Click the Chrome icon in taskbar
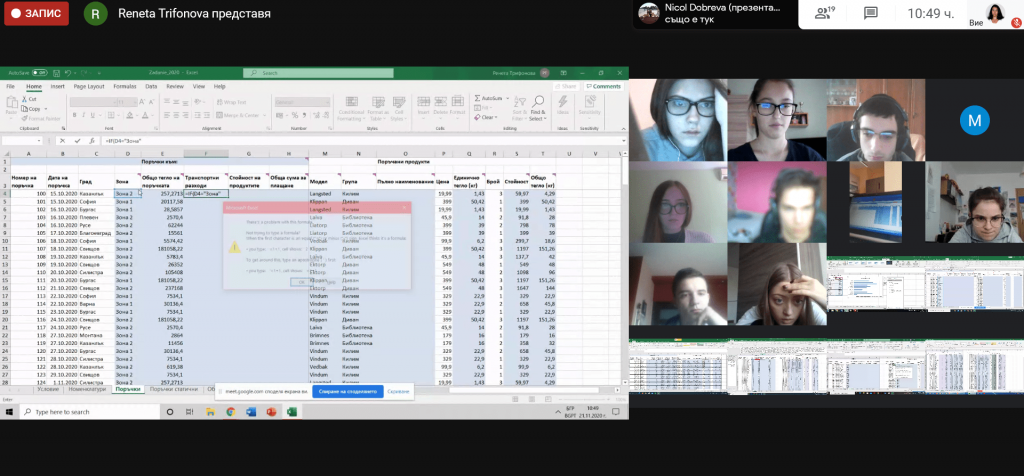 [231, 412]
